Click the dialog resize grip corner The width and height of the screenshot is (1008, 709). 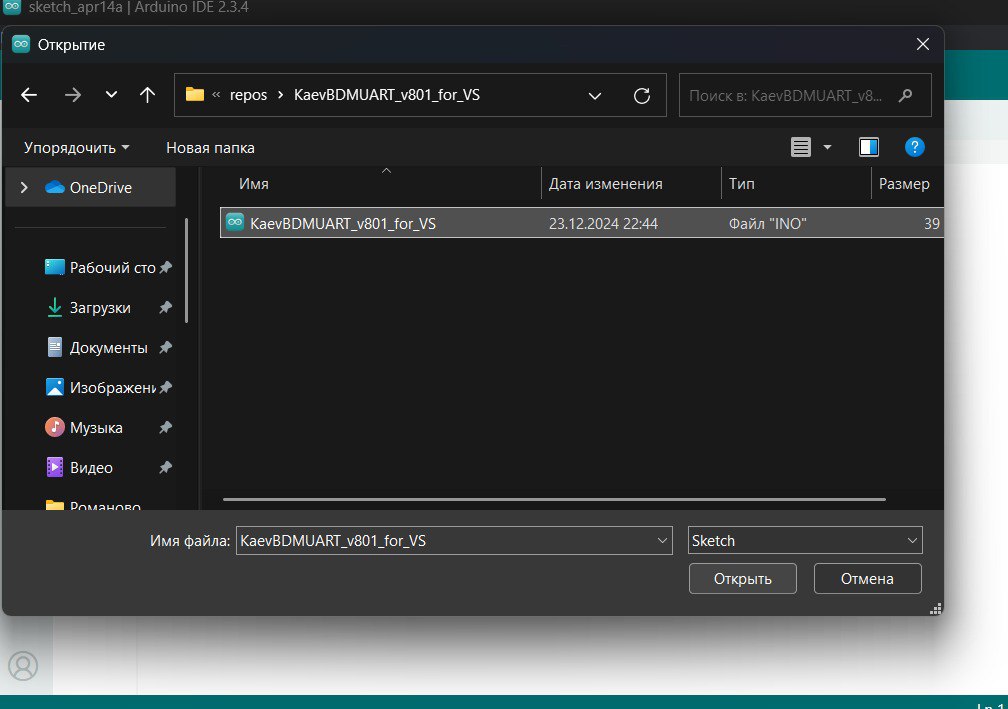point(936,609)
